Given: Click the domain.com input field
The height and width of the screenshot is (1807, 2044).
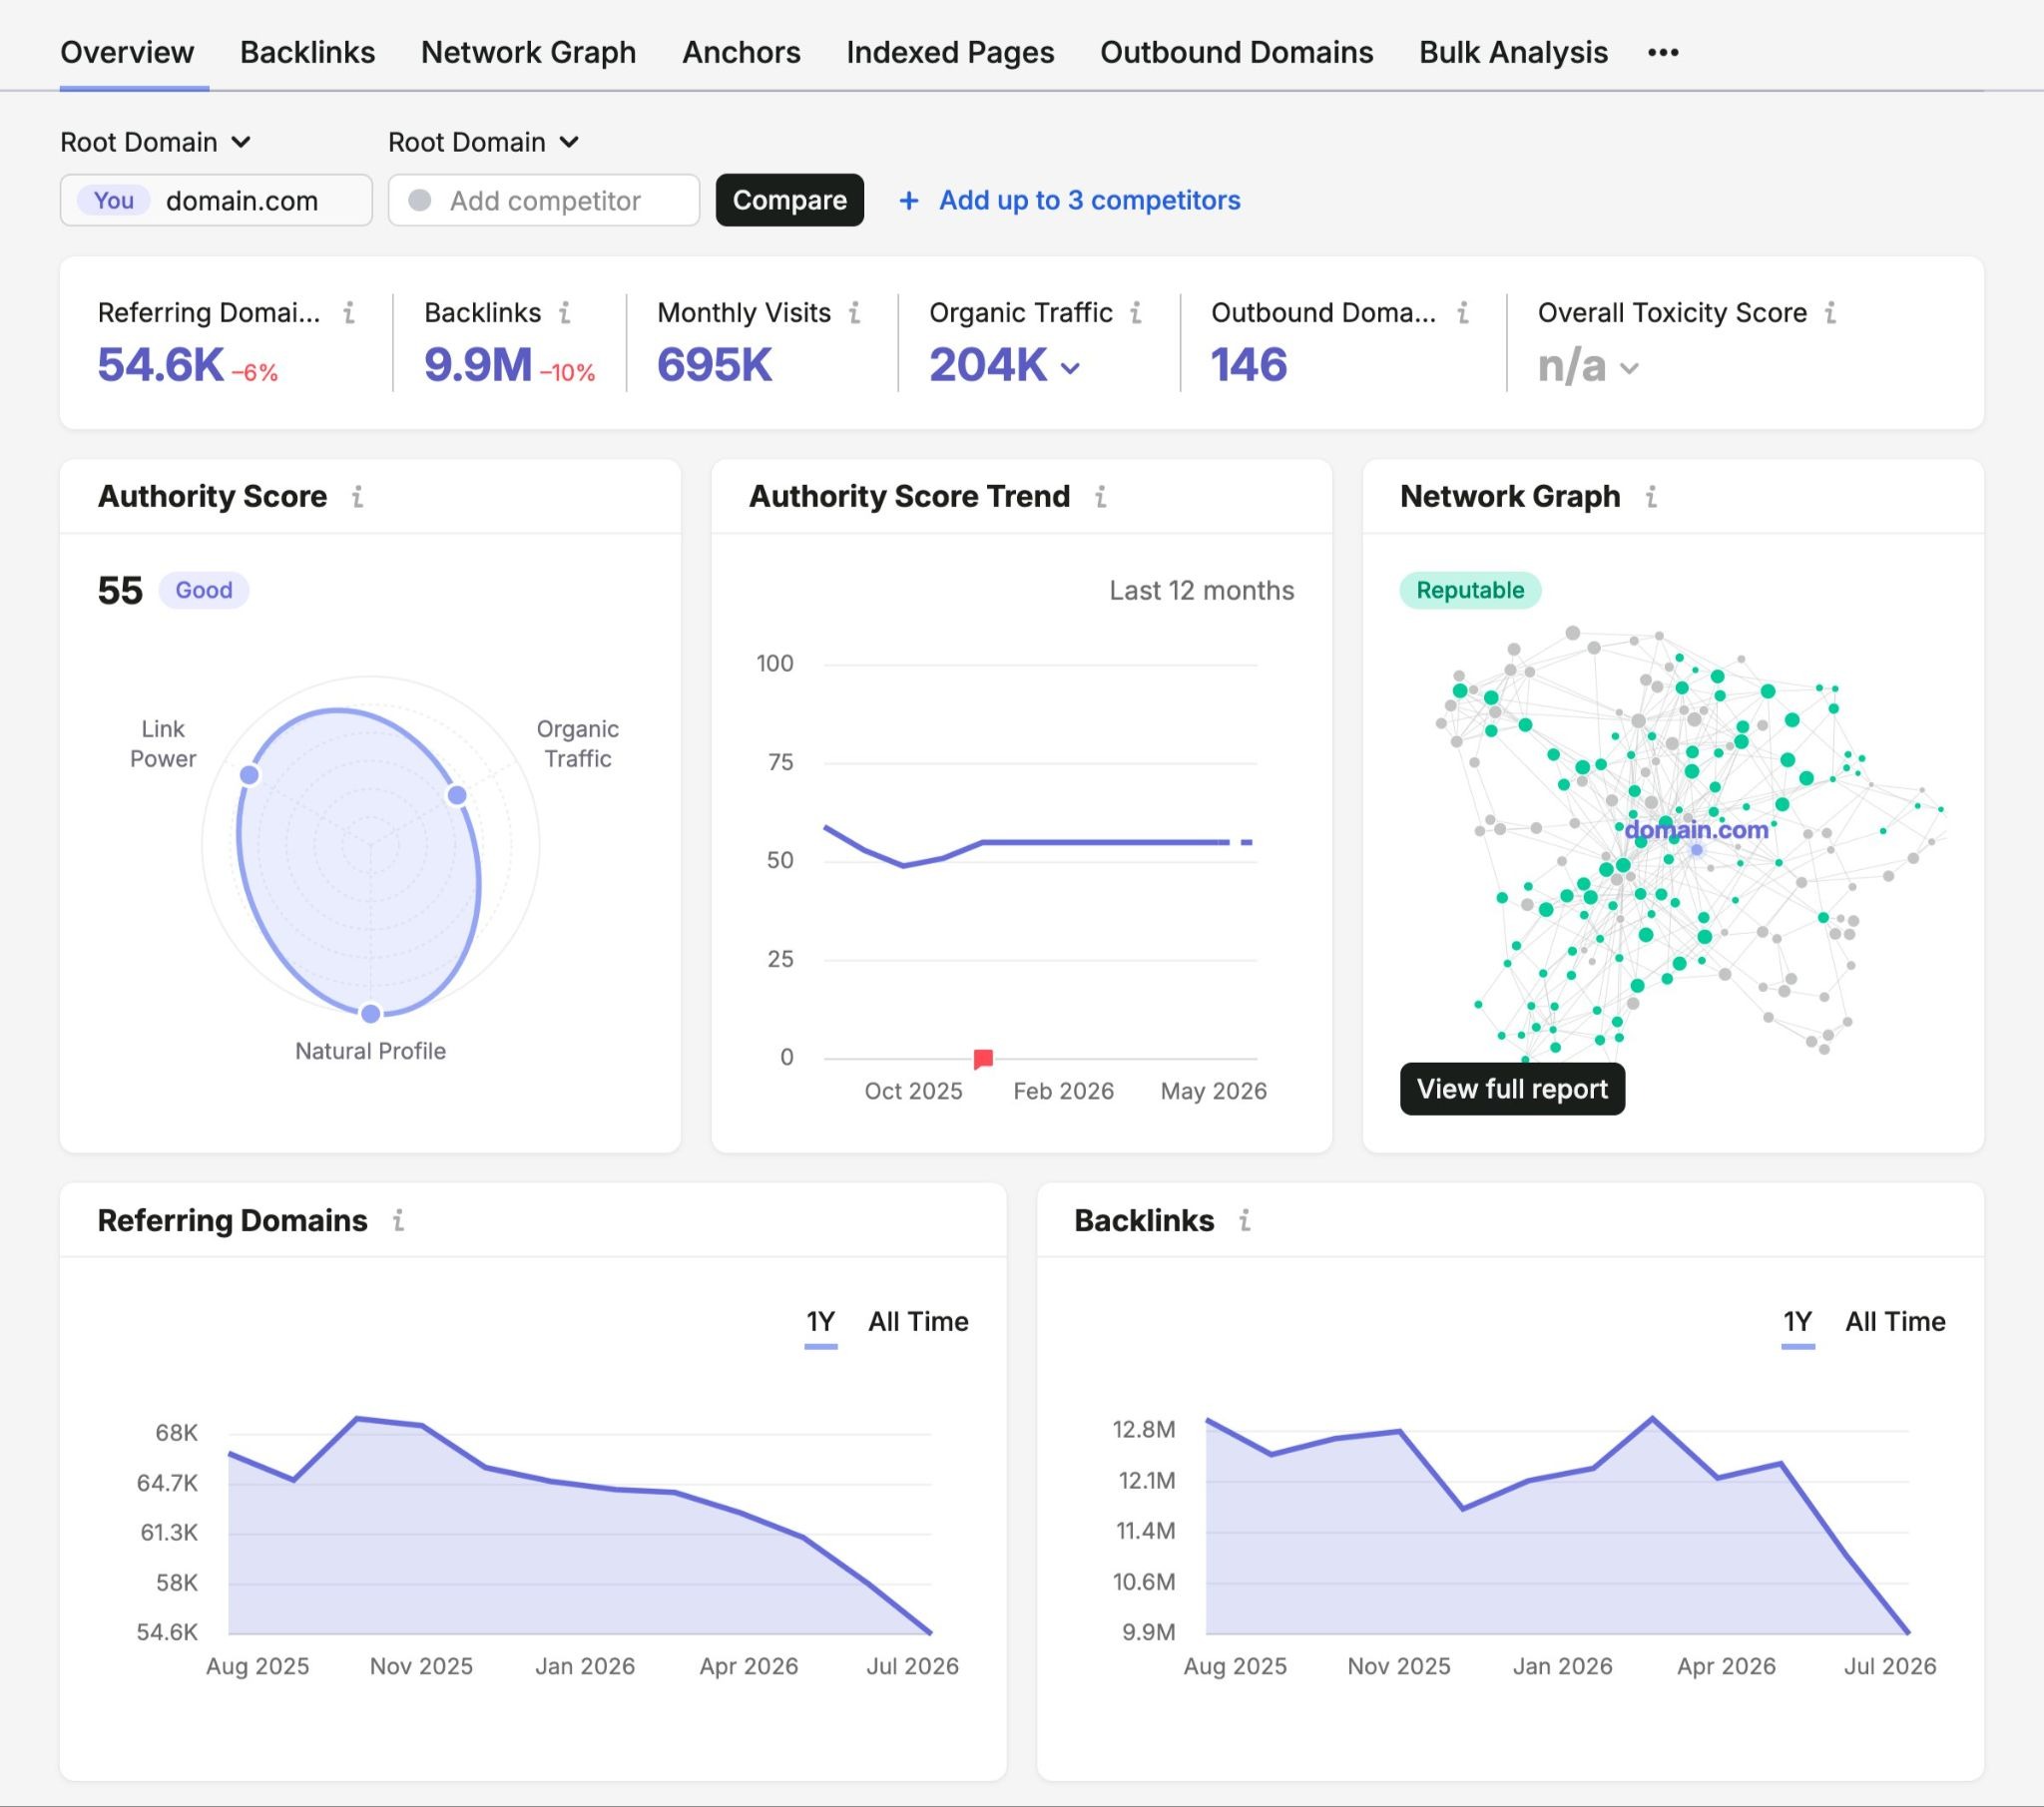Looking at the screenshot, I should [x=216, y=200].
